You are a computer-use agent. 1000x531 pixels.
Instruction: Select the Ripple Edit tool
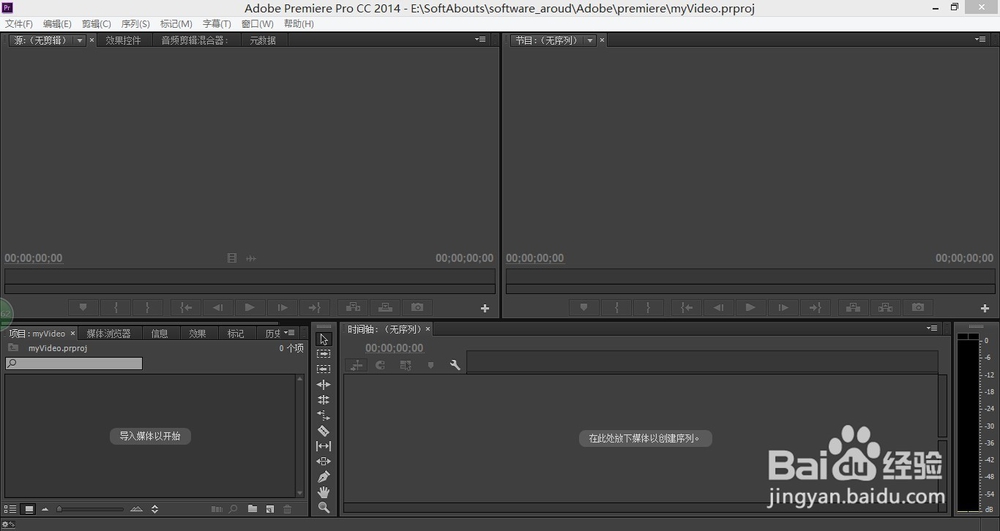coord(323,384)
